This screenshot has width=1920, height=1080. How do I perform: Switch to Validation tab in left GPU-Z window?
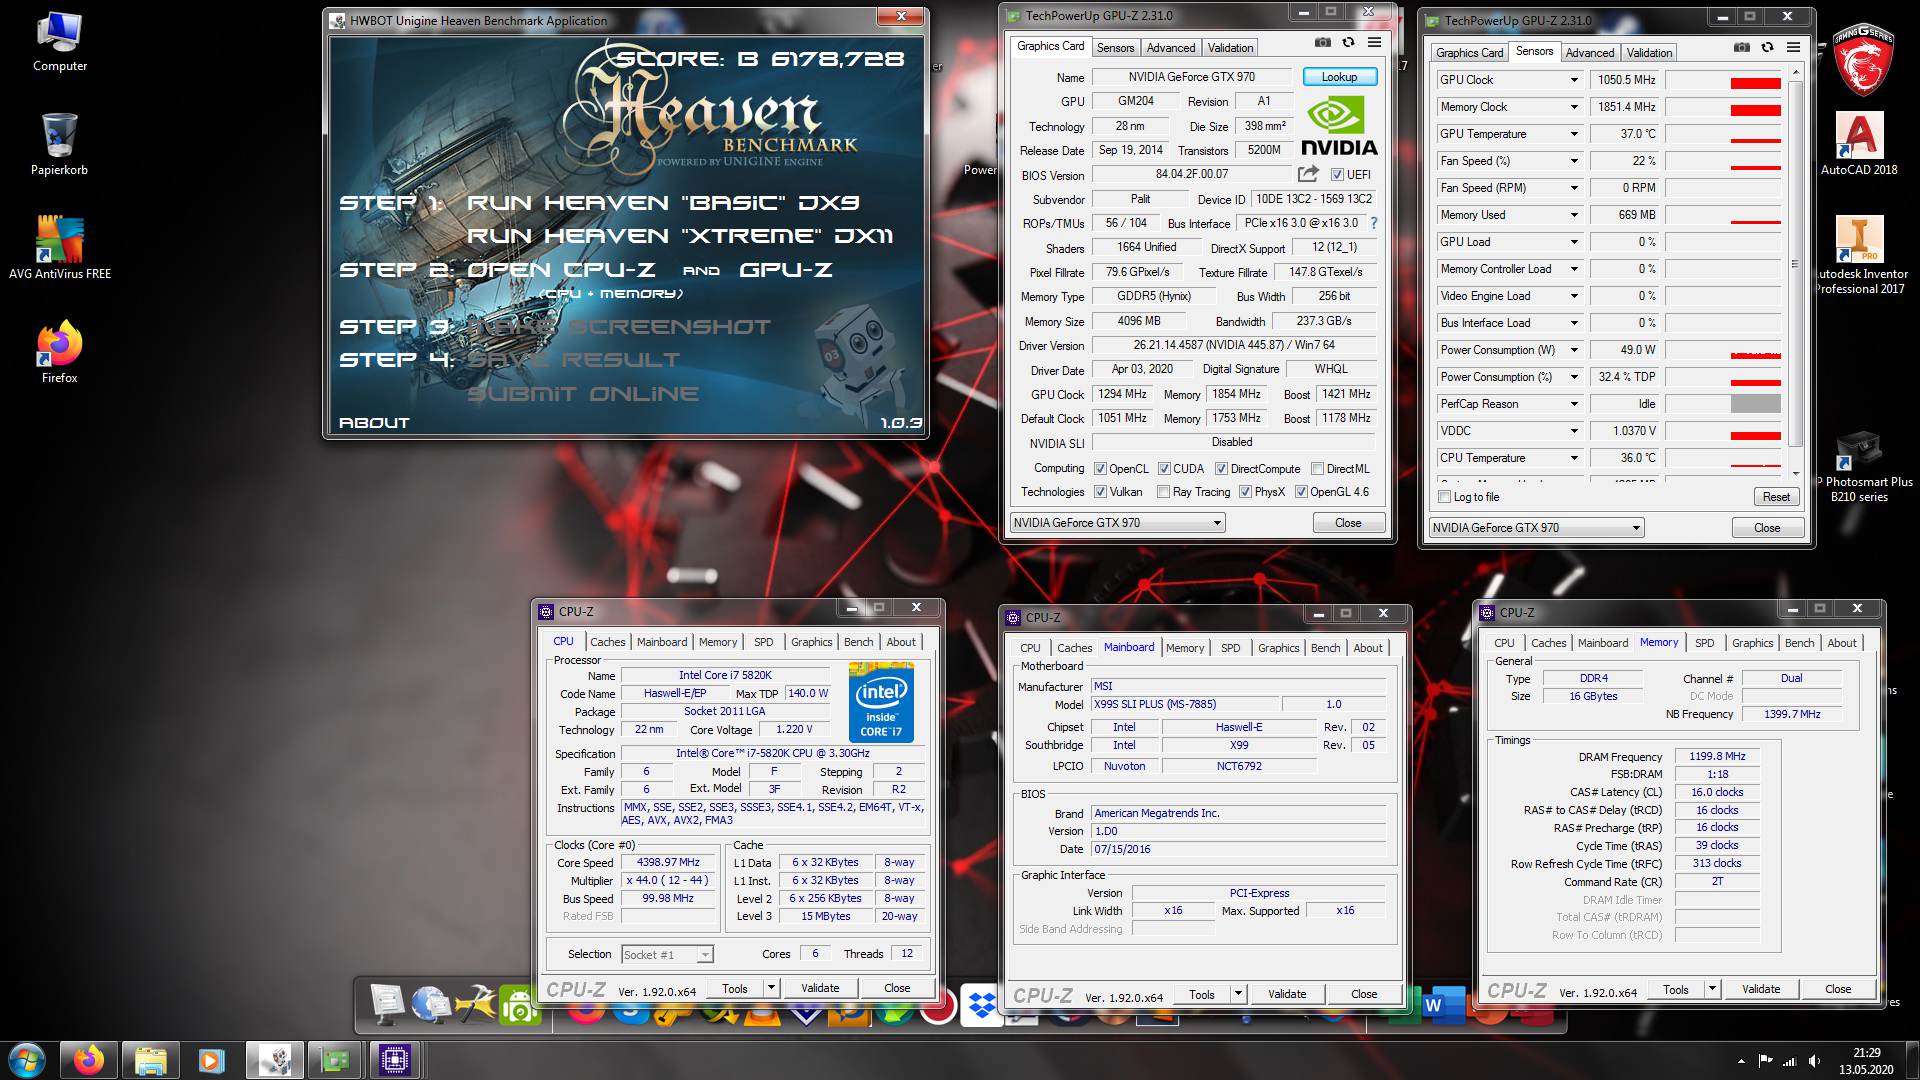(x=1230, y=47)
